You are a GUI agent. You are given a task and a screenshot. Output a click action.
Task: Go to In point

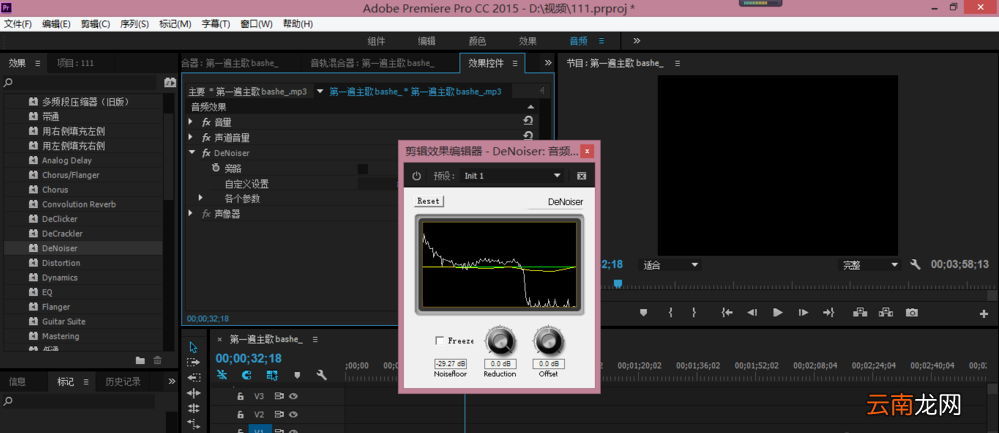pos(727,313)
